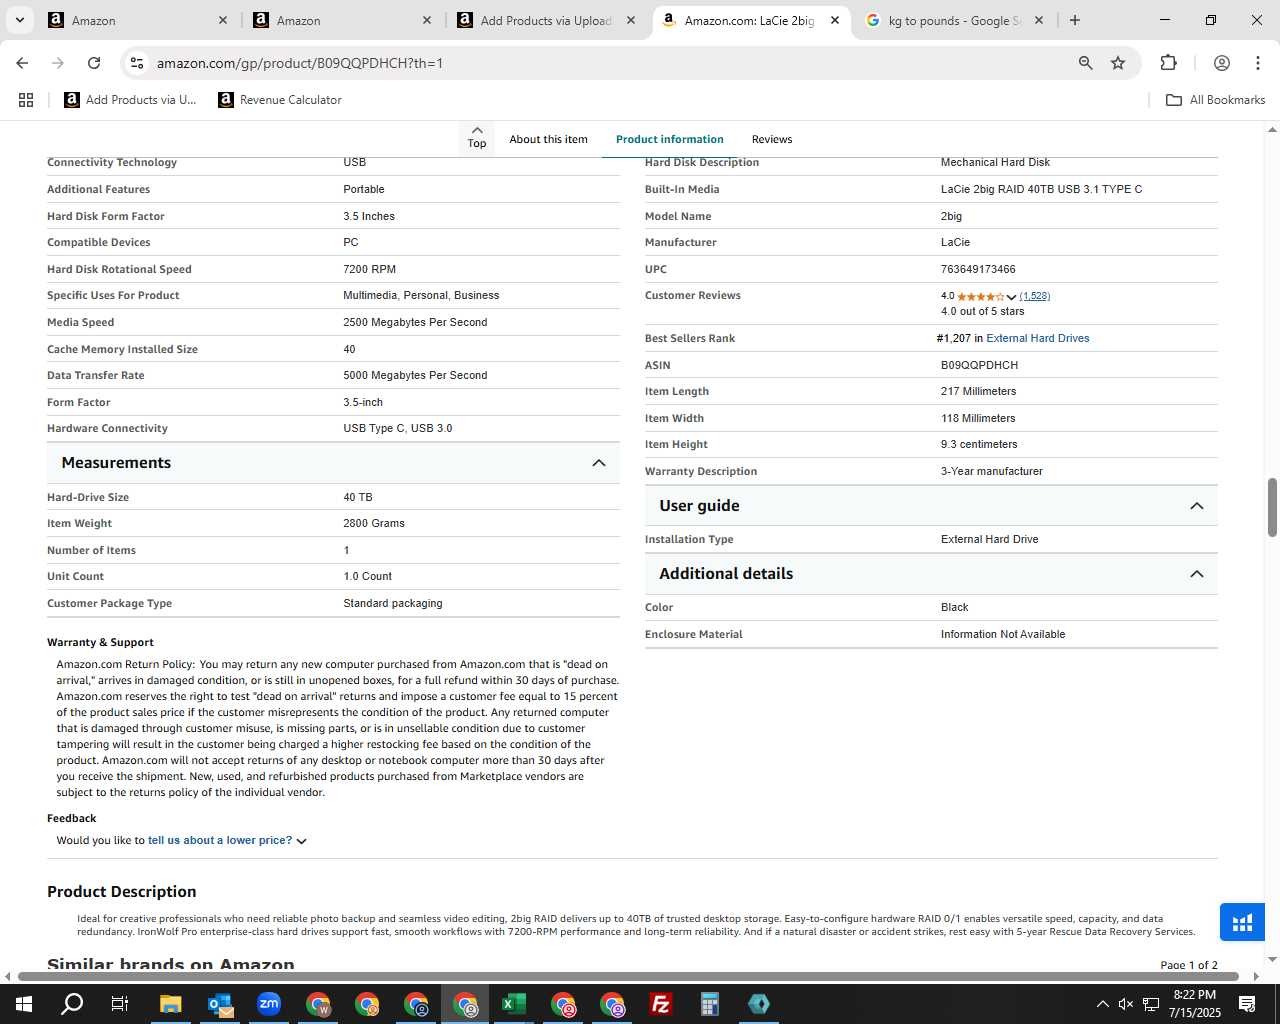Click the UPC value 763649173466
This screenshot has height=1024, width=1280.
tap(978, 269)
